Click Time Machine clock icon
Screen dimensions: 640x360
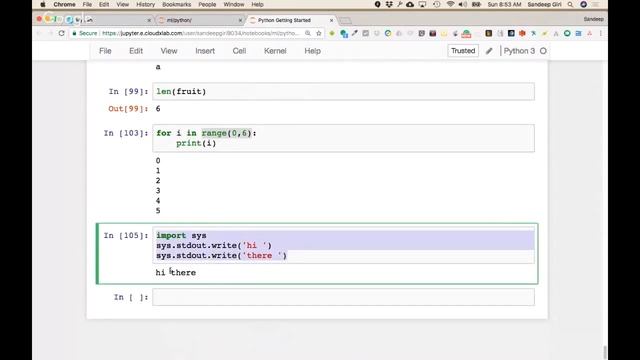[x=436, y=4]
